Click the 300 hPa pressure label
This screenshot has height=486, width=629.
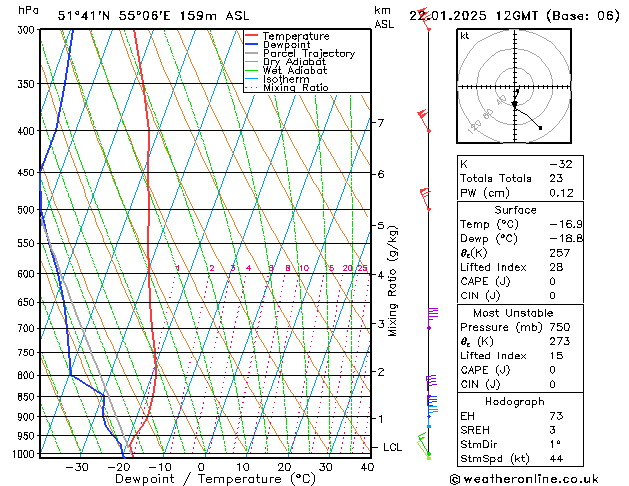tap(28, 30)
